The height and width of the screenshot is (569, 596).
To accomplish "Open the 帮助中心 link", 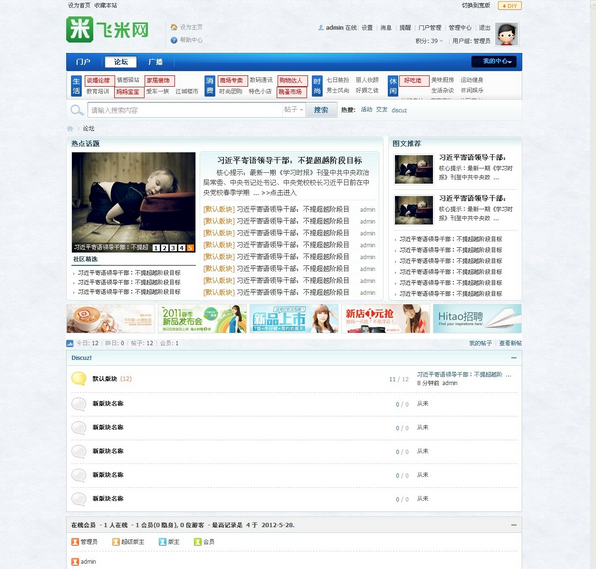I will (x=191, y=40).
